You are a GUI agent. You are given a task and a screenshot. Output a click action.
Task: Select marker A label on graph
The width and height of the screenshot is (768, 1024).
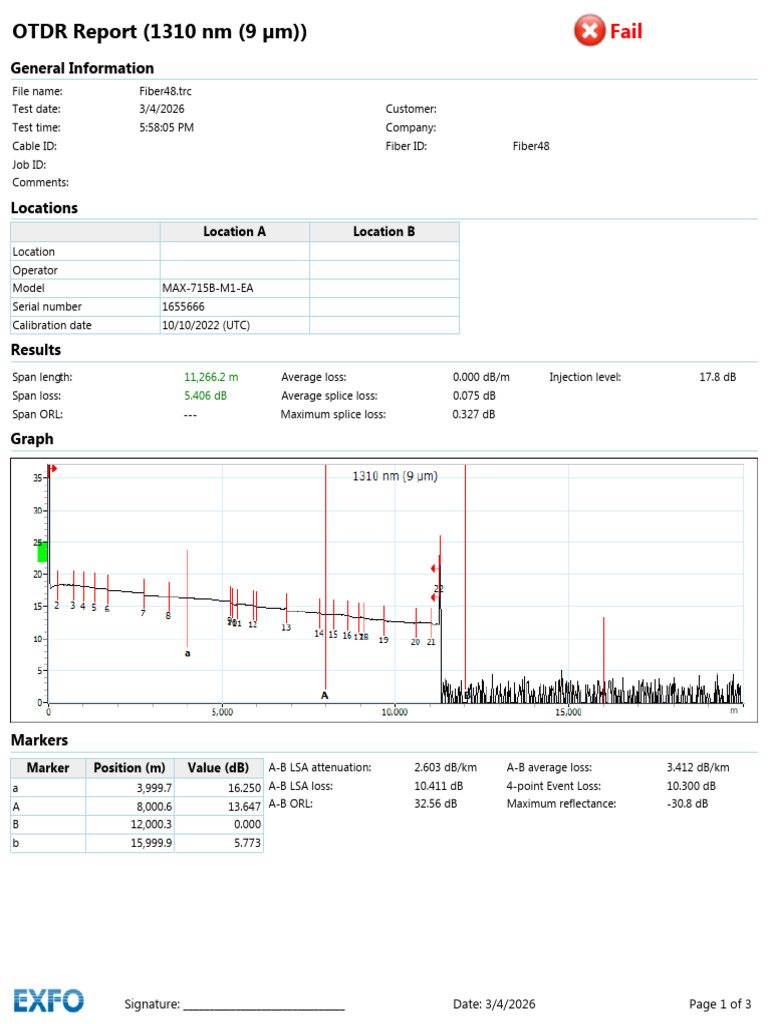[325, 696]
